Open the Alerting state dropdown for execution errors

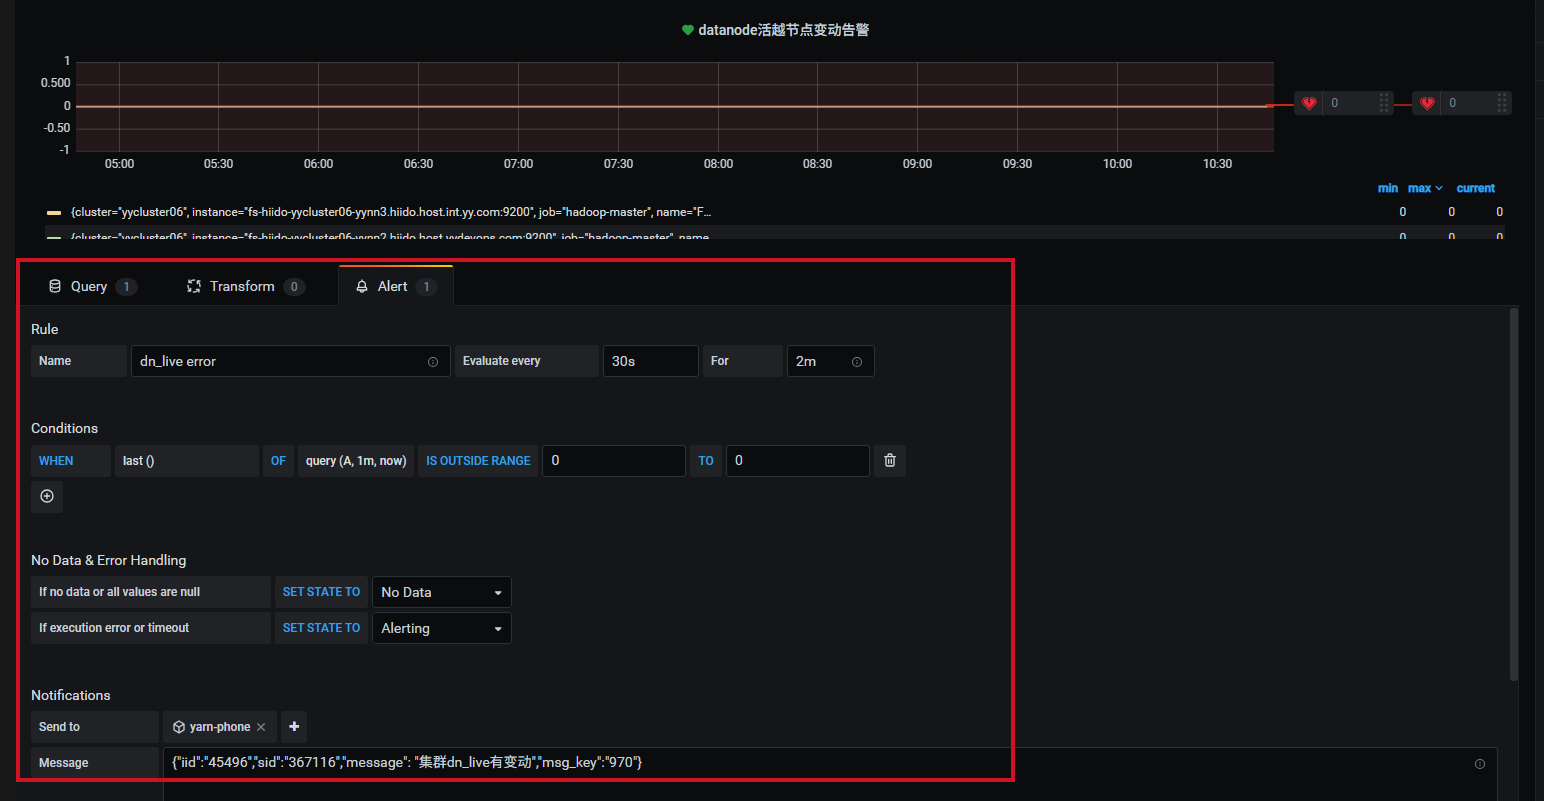tap(441, 628)
